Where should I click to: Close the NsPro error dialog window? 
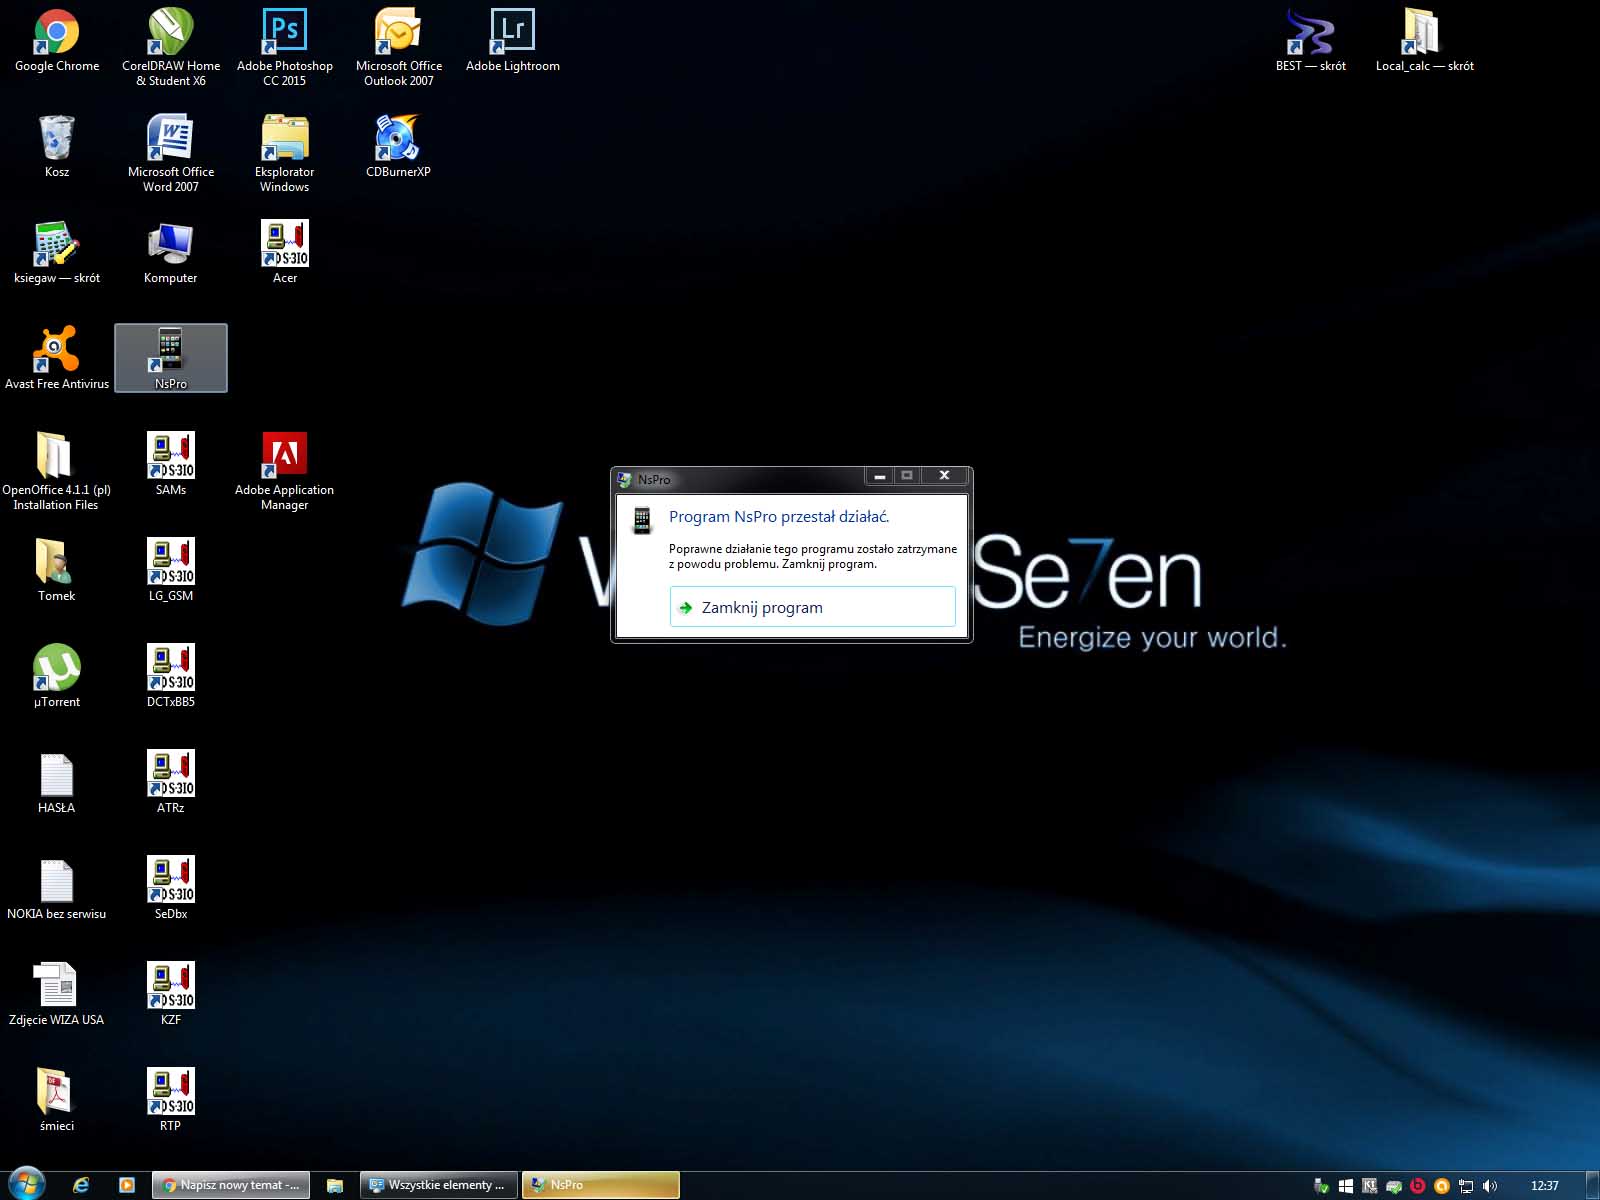click(944, 476)
